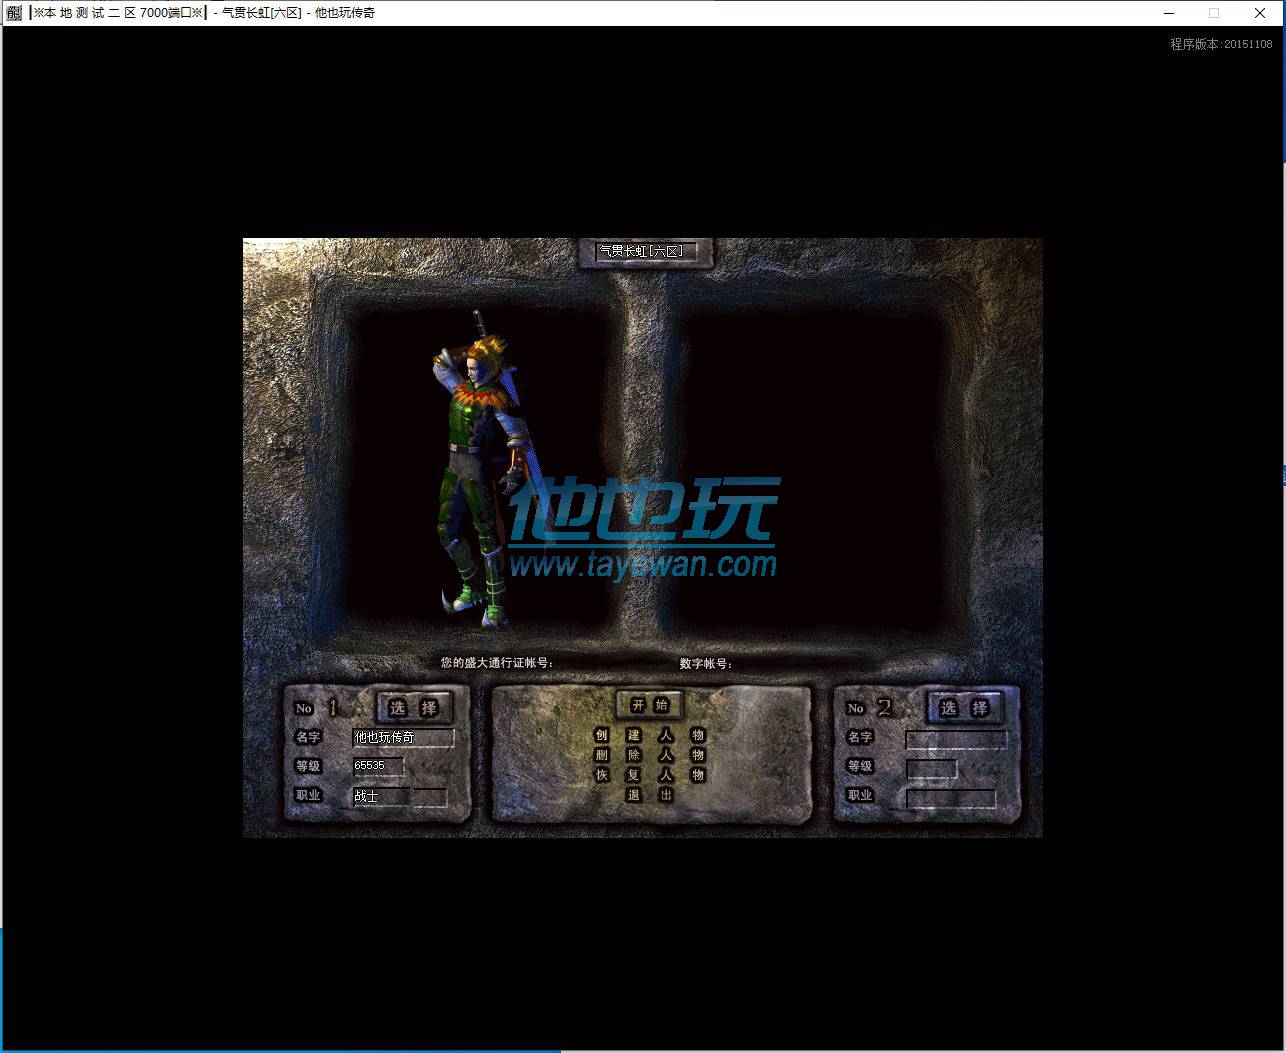Image resolution: width=1286 pixels, height=1053 pixels.
Task: Close the game window
Action: point(1260,13)
